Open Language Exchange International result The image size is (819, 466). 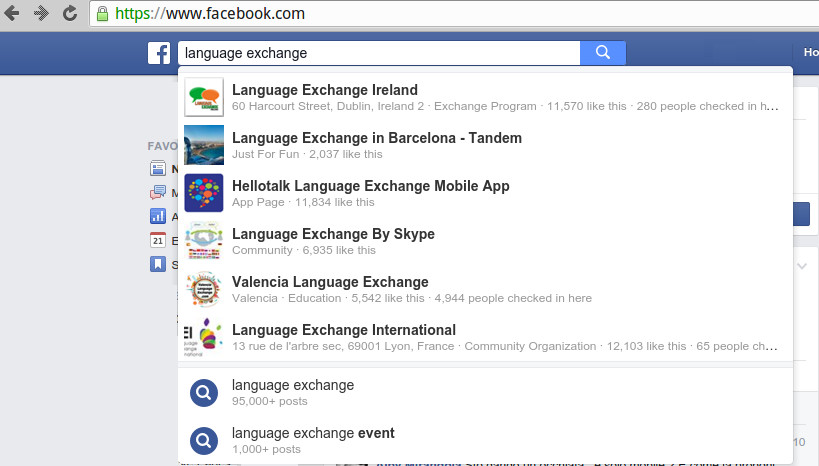(485, 337)
